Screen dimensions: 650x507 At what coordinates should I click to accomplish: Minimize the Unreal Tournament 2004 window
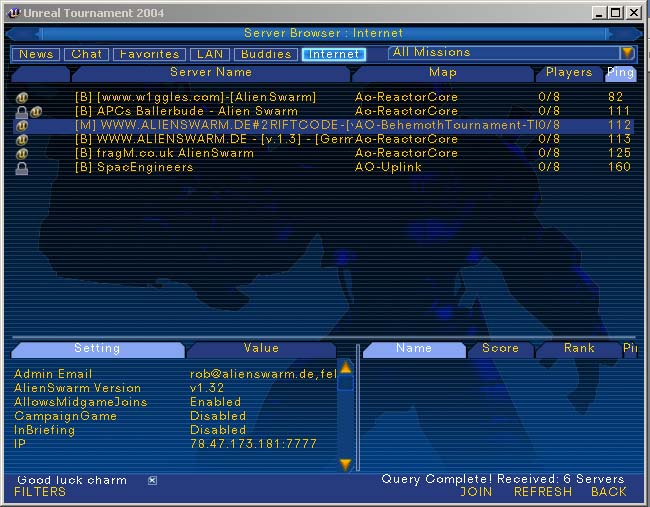pos(599,12)
